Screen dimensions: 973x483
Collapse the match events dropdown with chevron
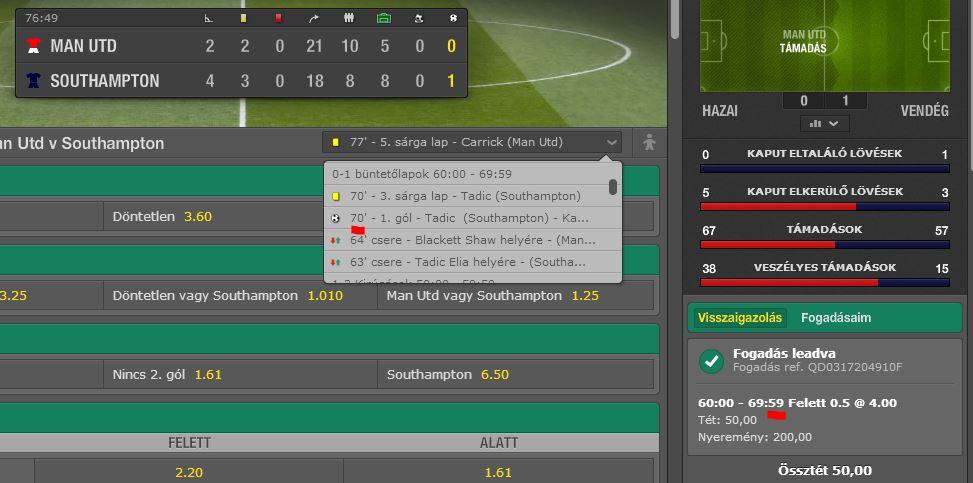(612, 142)
